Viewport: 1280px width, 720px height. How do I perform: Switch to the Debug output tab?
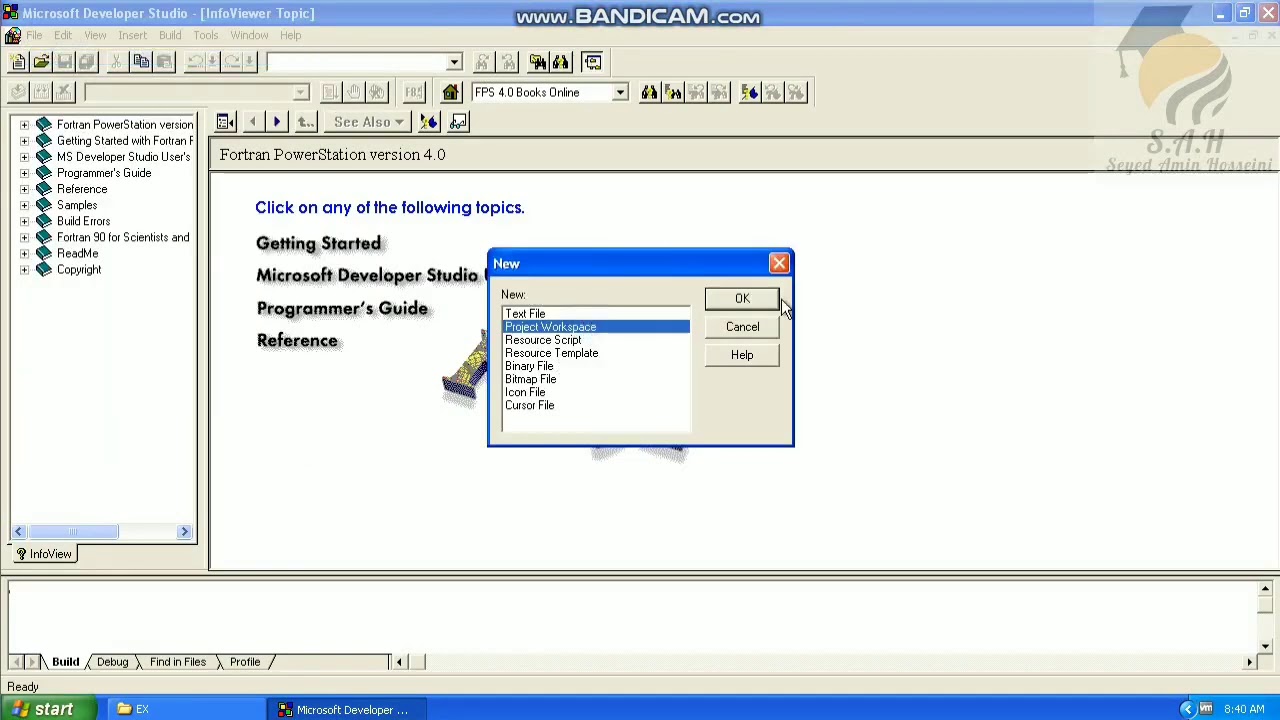[112, 662]
